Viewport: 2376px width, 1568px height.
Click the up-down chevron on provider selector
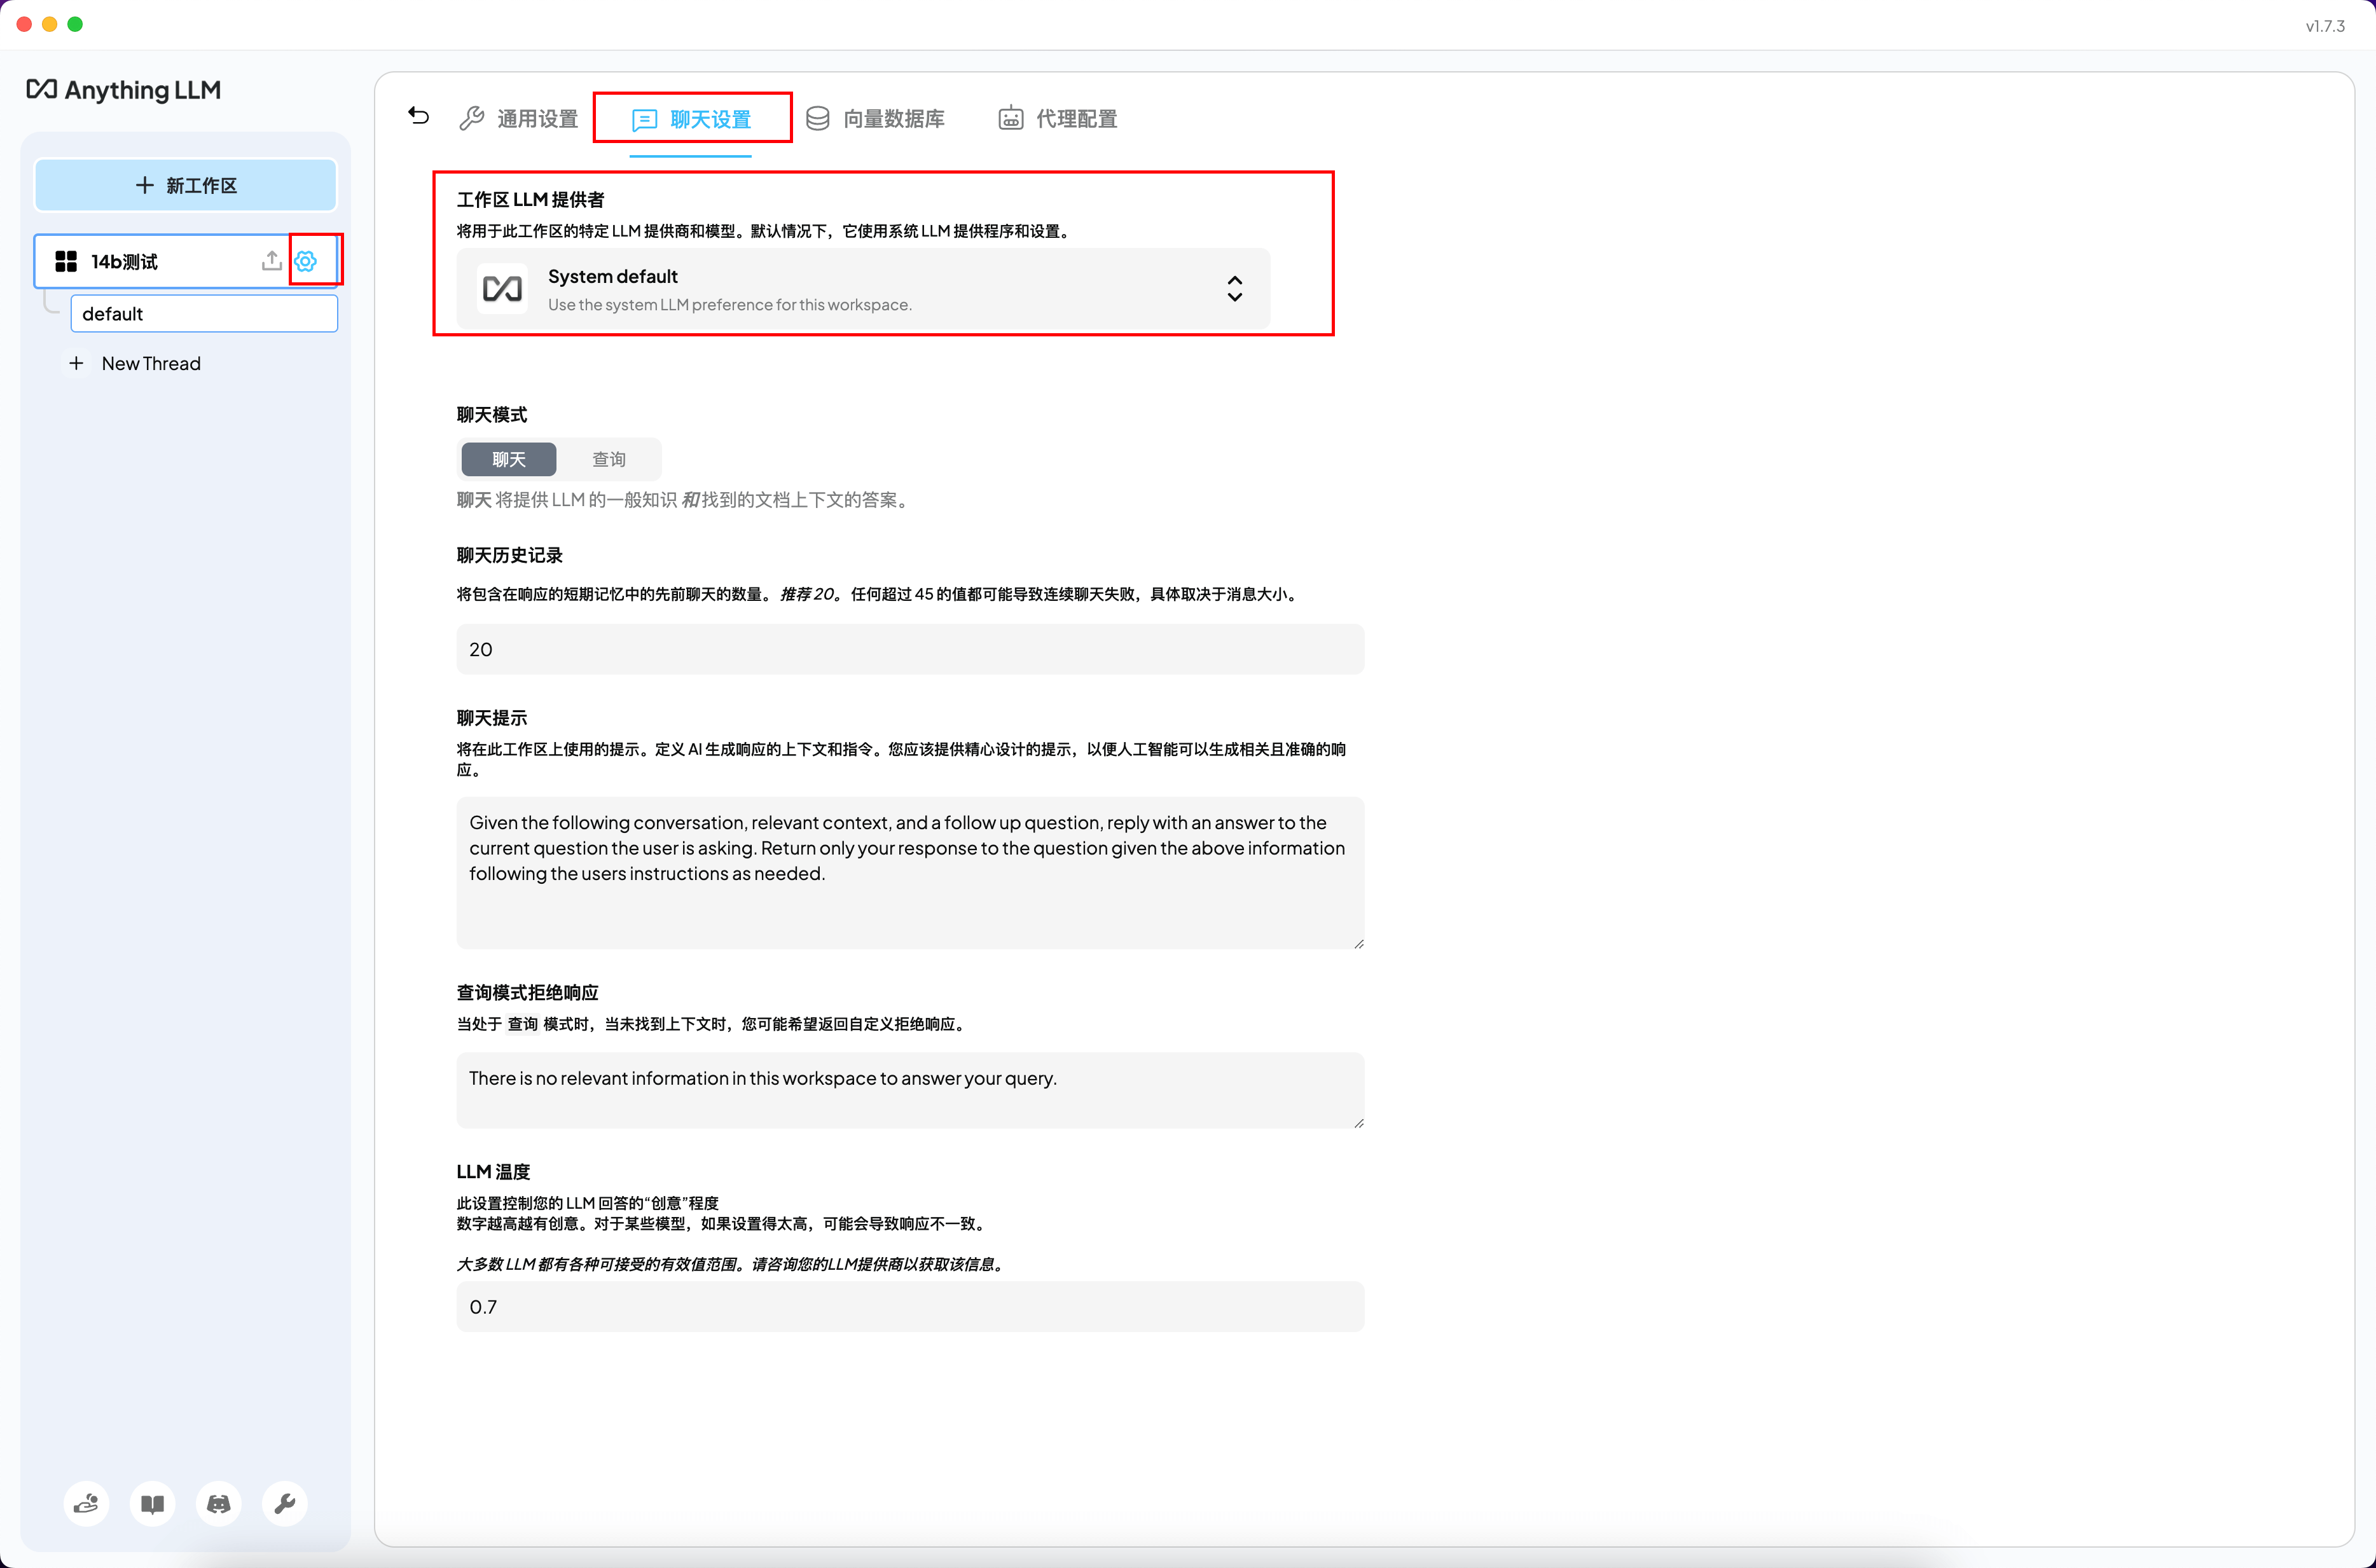pyautogui.click(x=1235, y=289)
